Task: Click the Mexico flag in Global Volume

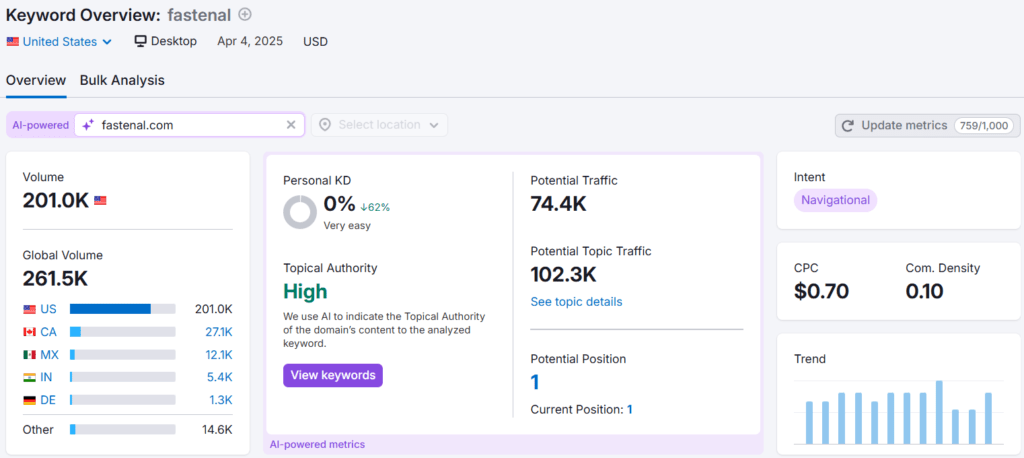Action: [x=29, y=355]
